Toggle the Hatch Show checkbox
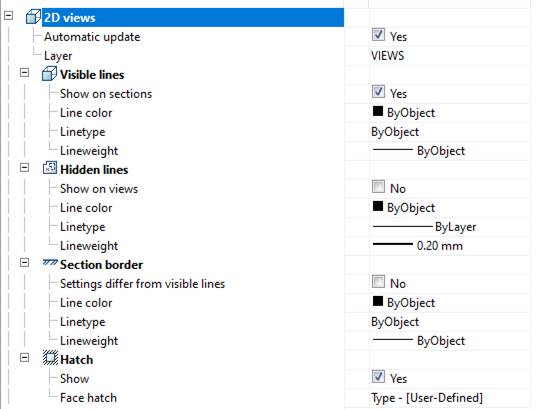The height and width of the screenshot is (409, 536). click(378, 377)
